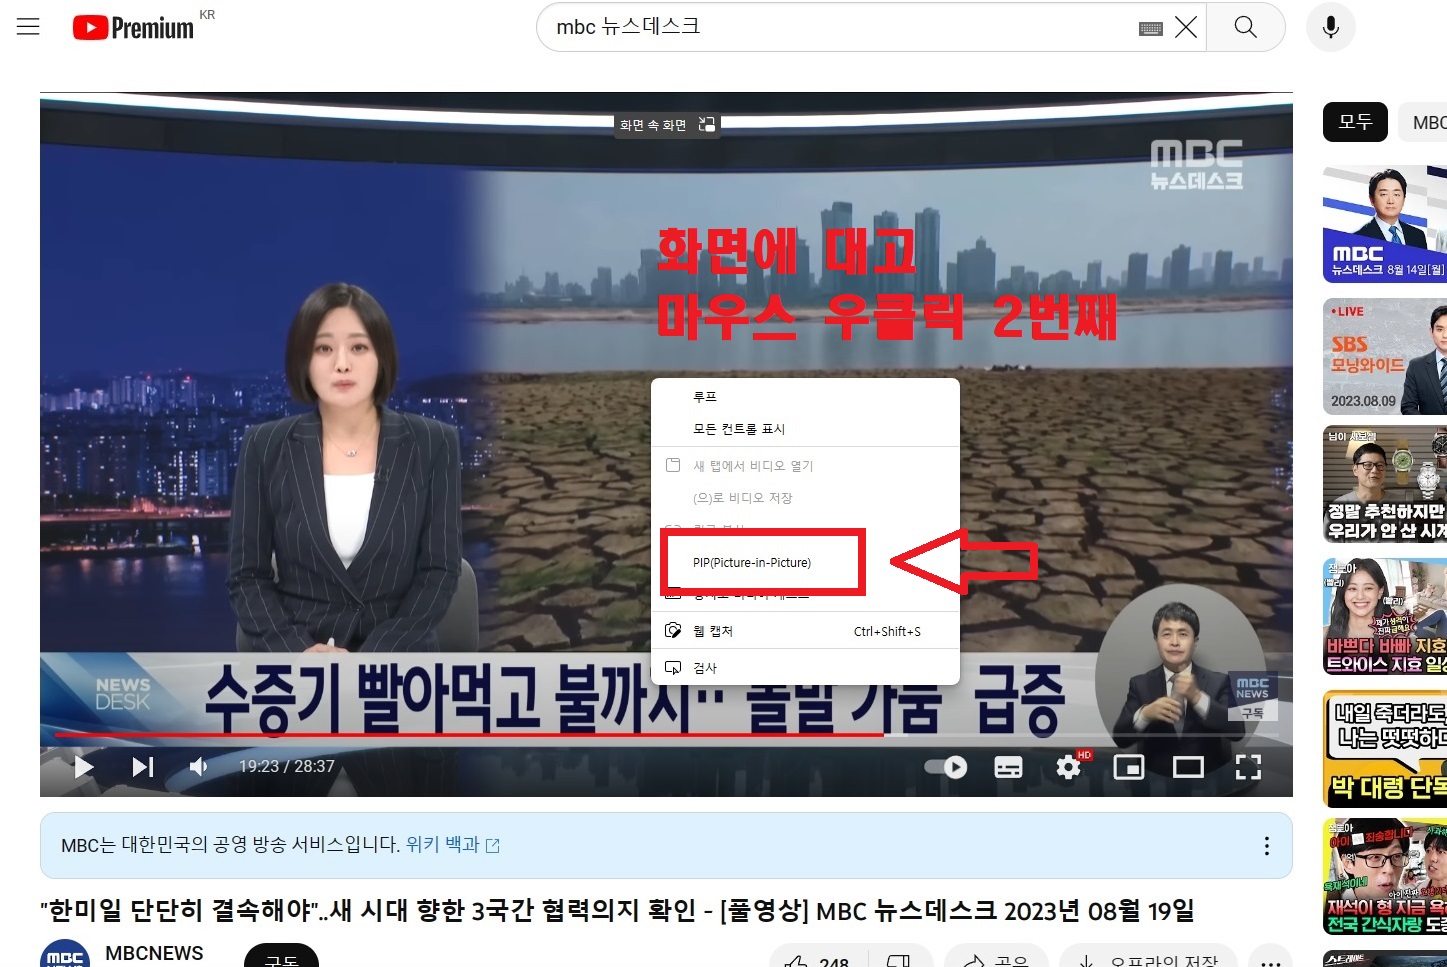Clear the search box text
The width and height of the screenshot is (1447, 967).
click(x=1186, y=27)
